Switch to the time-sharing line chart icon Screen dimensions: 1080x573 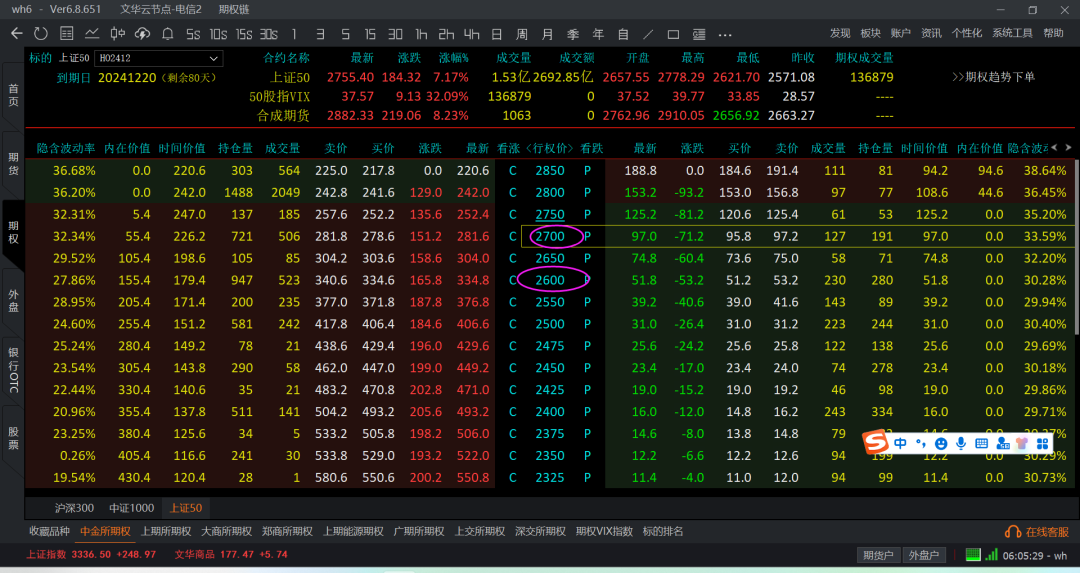tap(92, 33)
